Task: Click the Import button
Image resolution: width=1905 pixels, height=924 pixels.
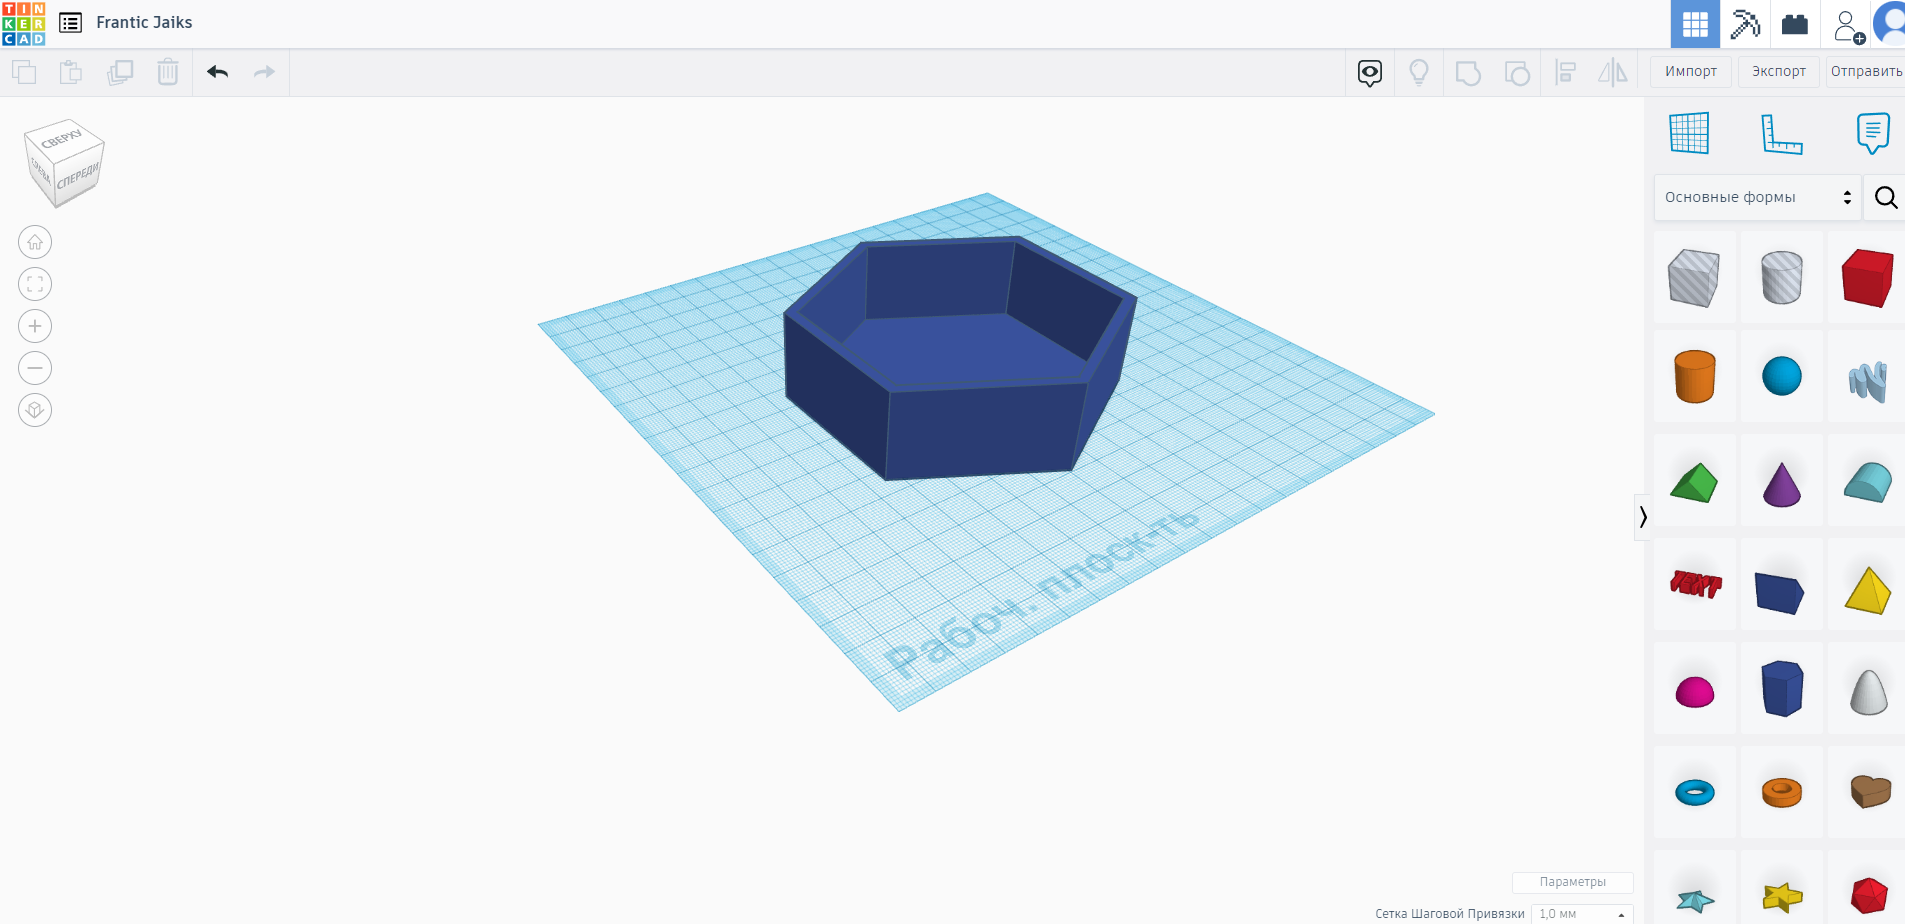Action: tap(1691, 71)
